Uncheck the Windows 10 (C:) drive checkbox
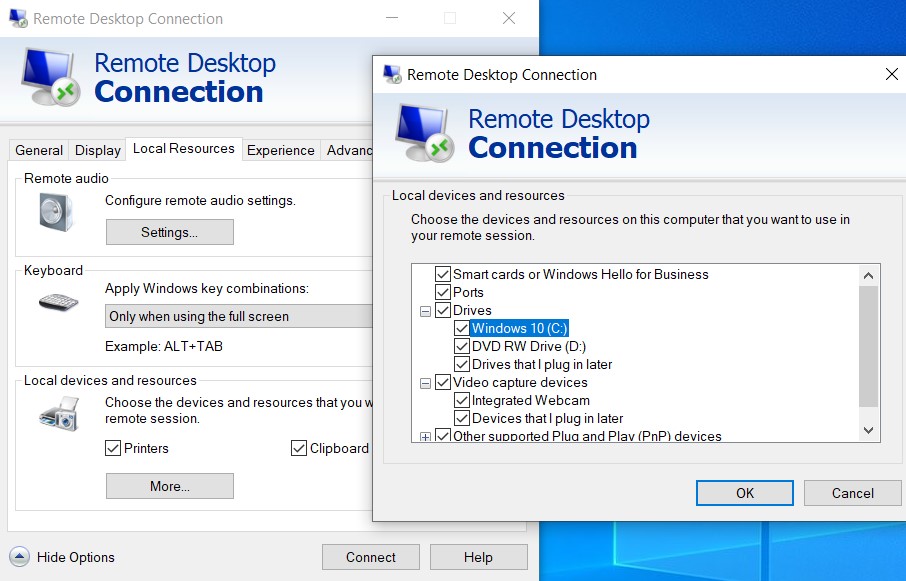906x581 pixels. pyautogui.click(x=462, y=328)
